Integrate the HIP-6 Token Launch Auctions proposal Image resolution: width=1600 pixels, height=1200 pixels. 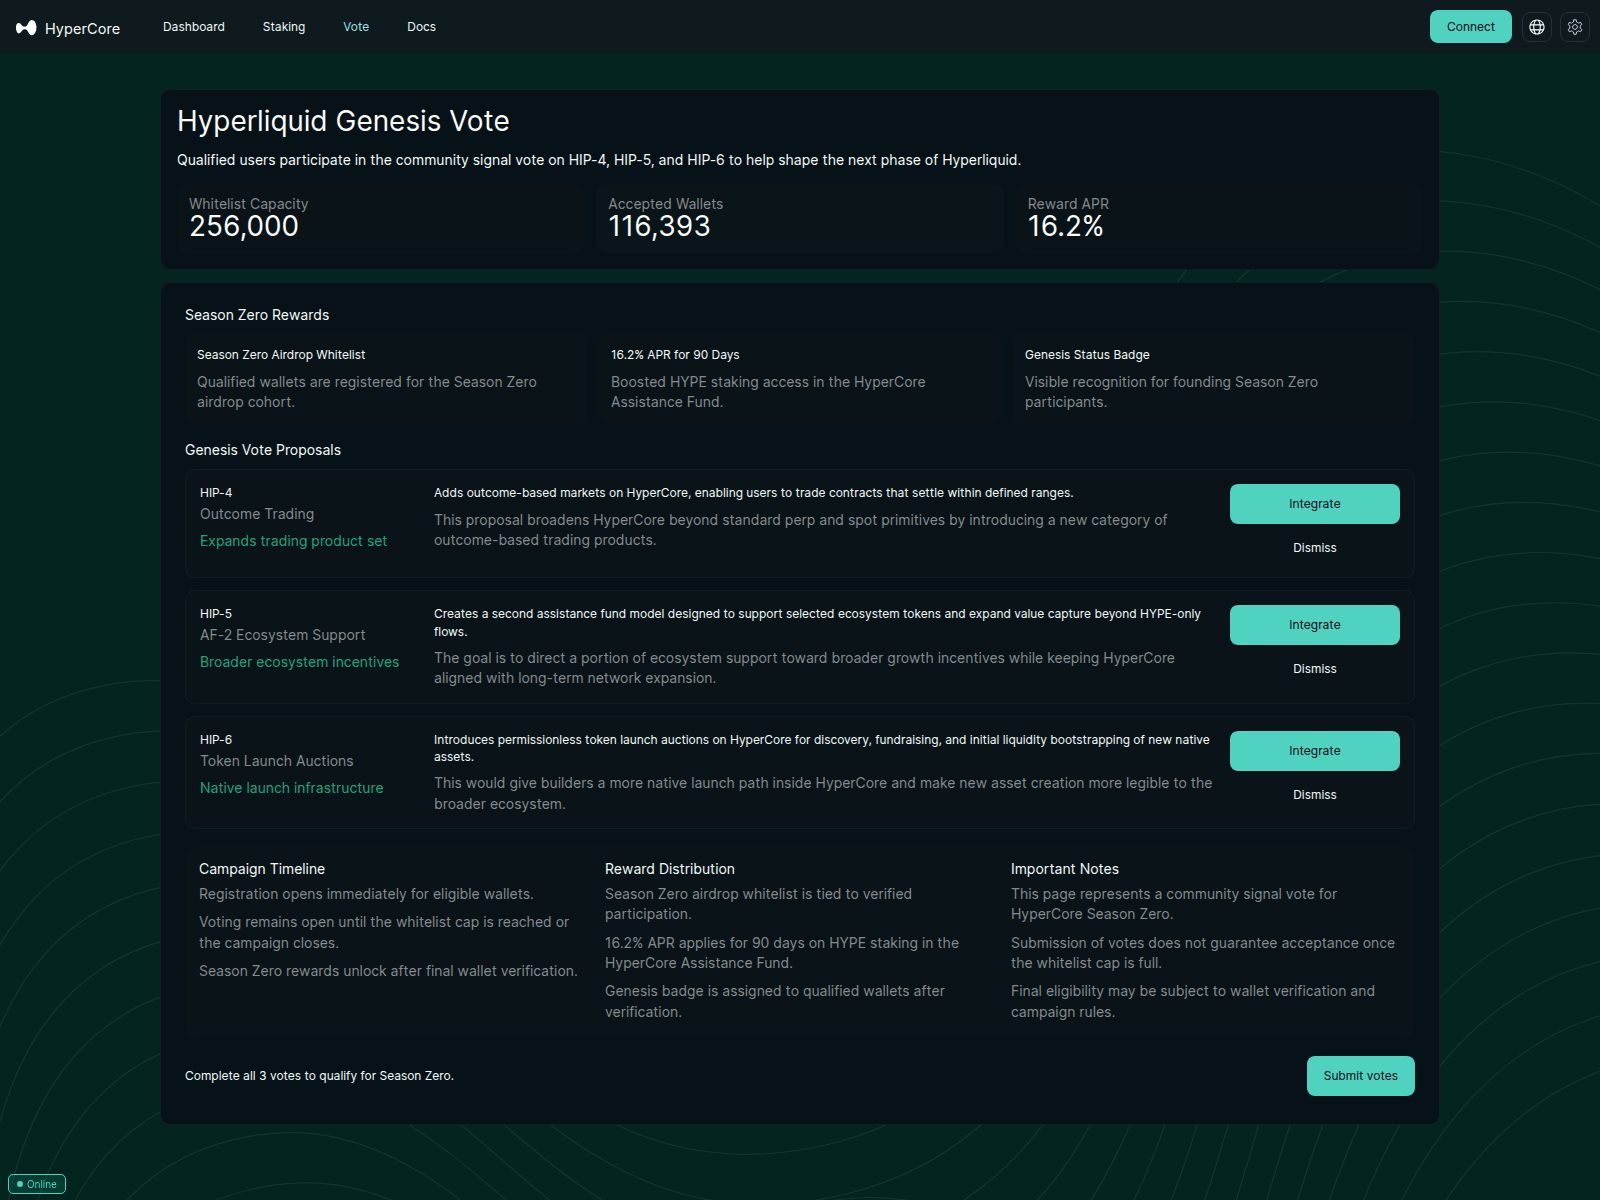[x=1314, y=750]
